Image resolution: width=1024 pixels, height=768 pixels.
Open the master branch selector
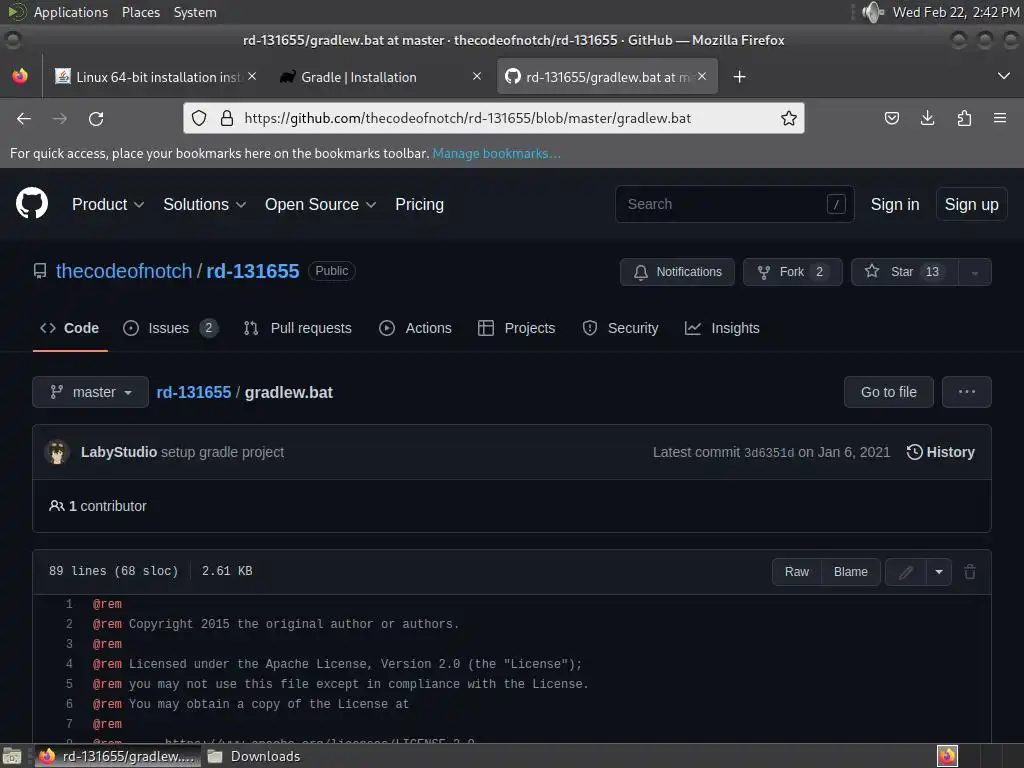coord(90,392)
